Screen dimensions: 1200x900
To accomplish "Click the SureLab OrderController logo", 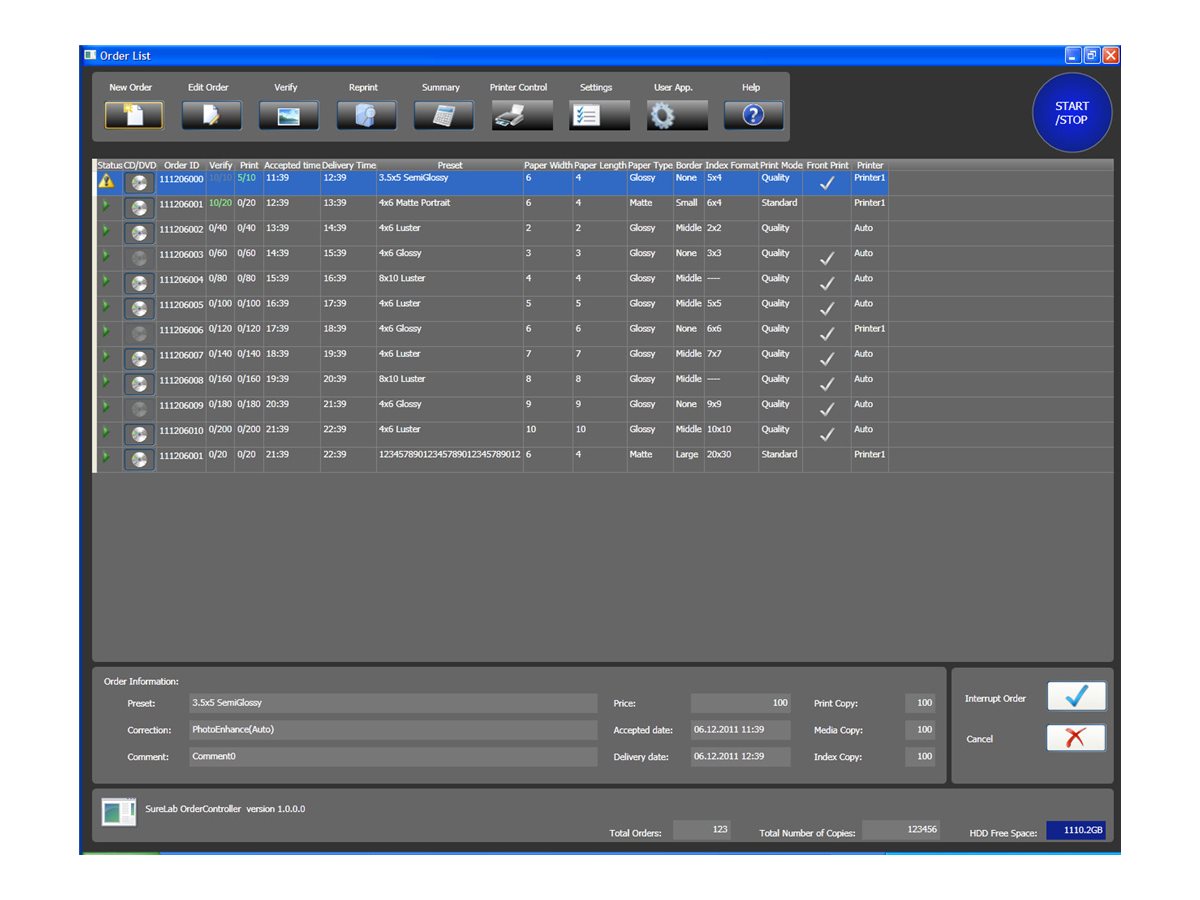I will [x=120, y=813].
